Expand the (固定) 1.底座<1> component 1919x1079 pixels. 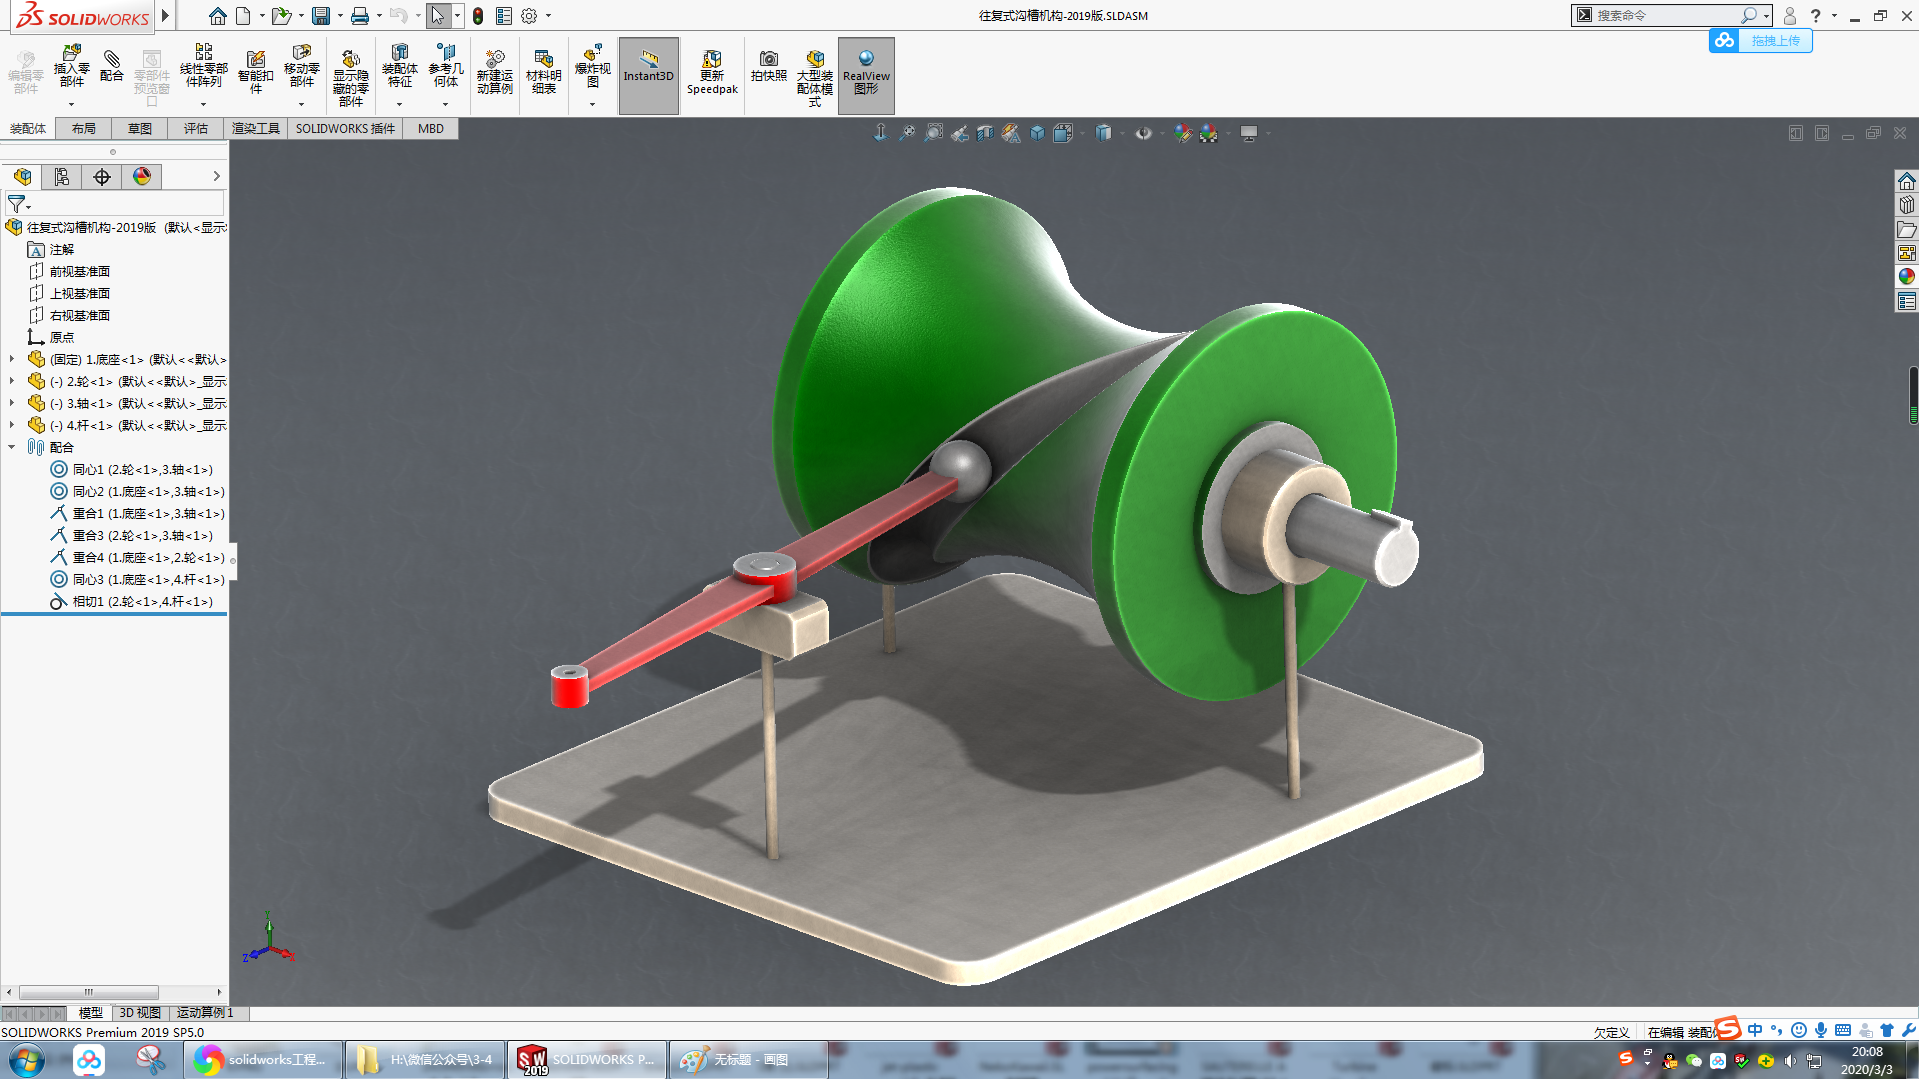(12, 359)
